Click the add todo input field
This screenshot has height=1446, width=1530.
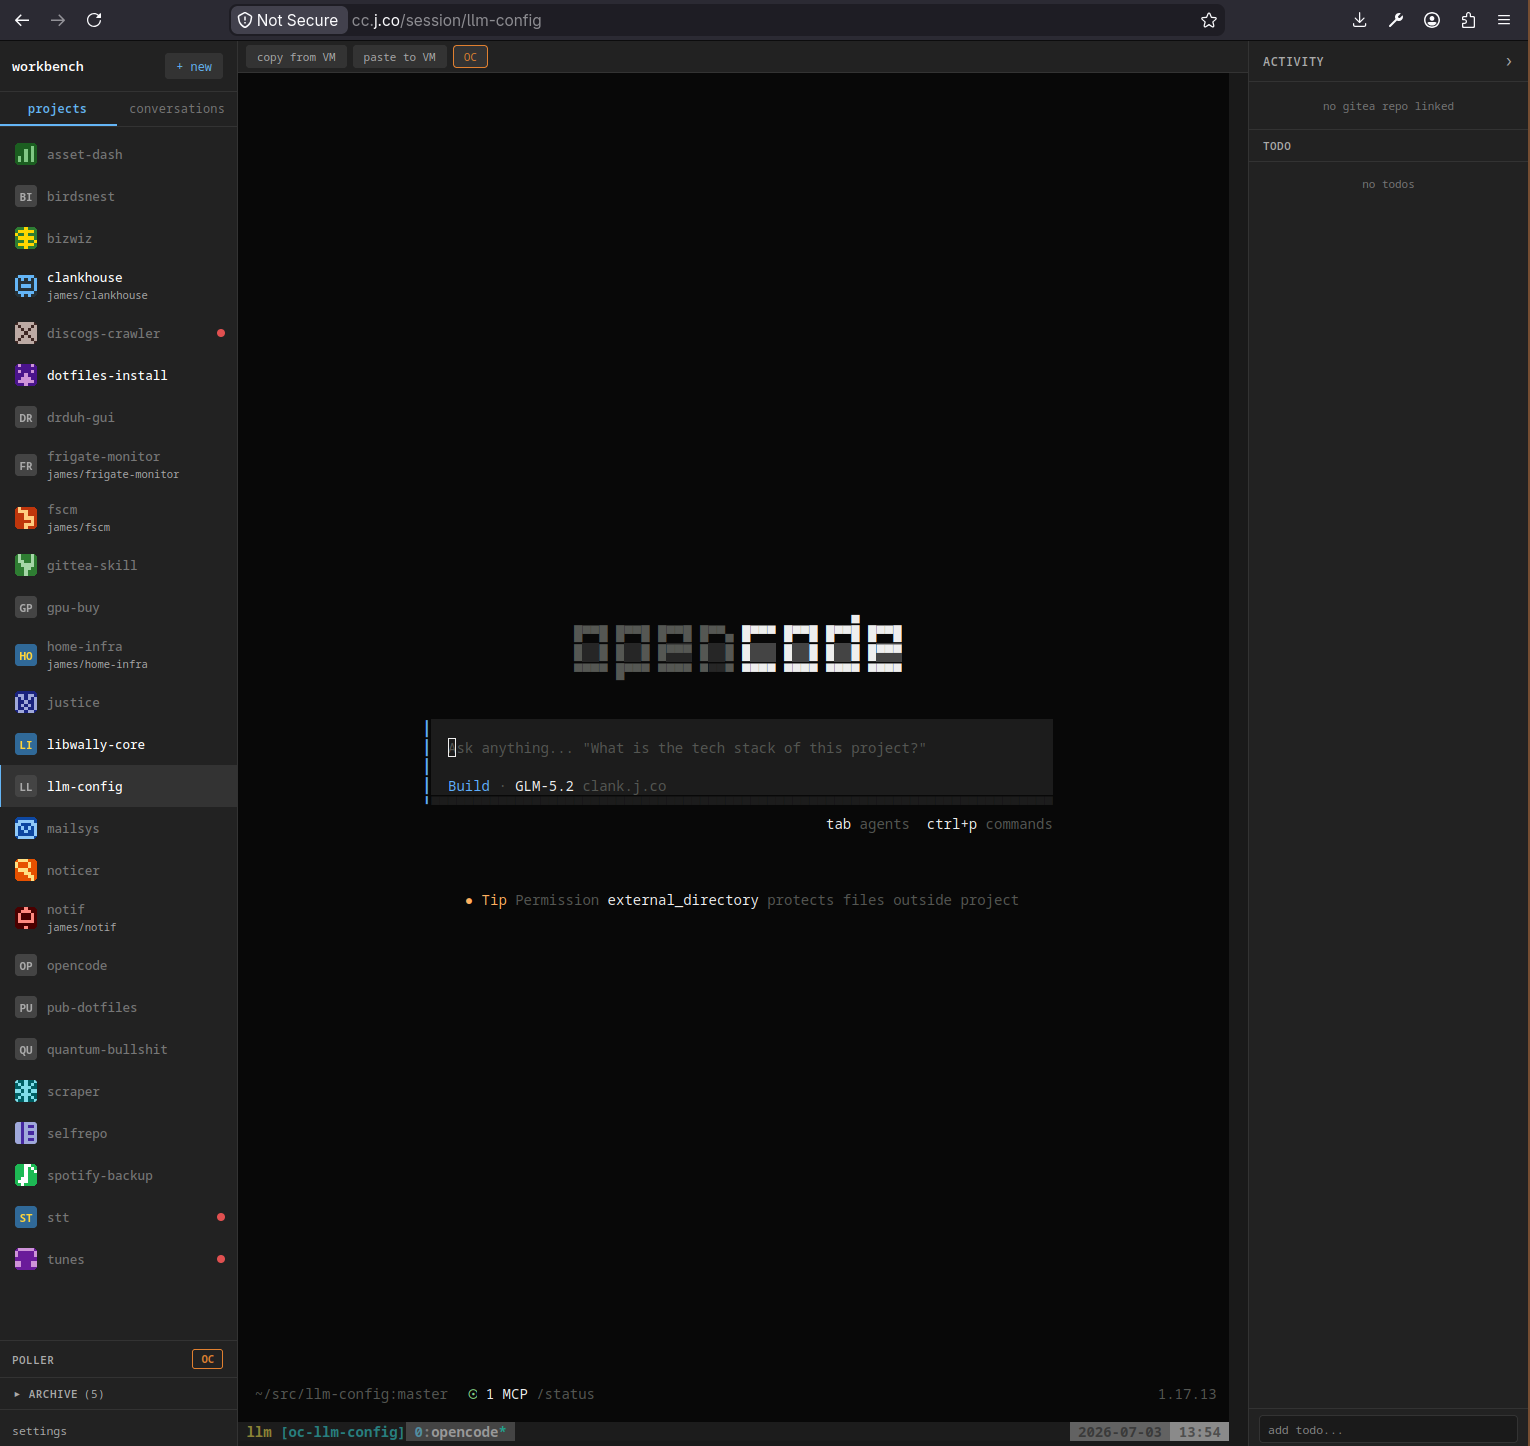pyautogui.click(x=1388, y=1430)
